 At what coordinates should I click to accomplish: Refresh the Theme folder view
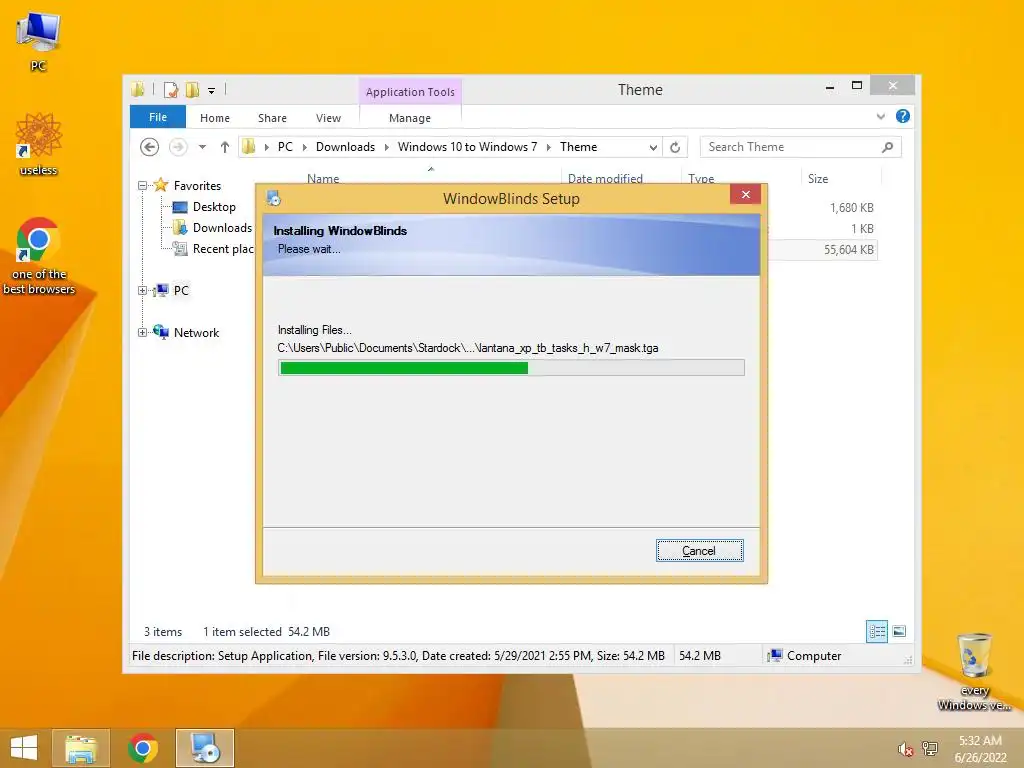click(x=675, y=147)
